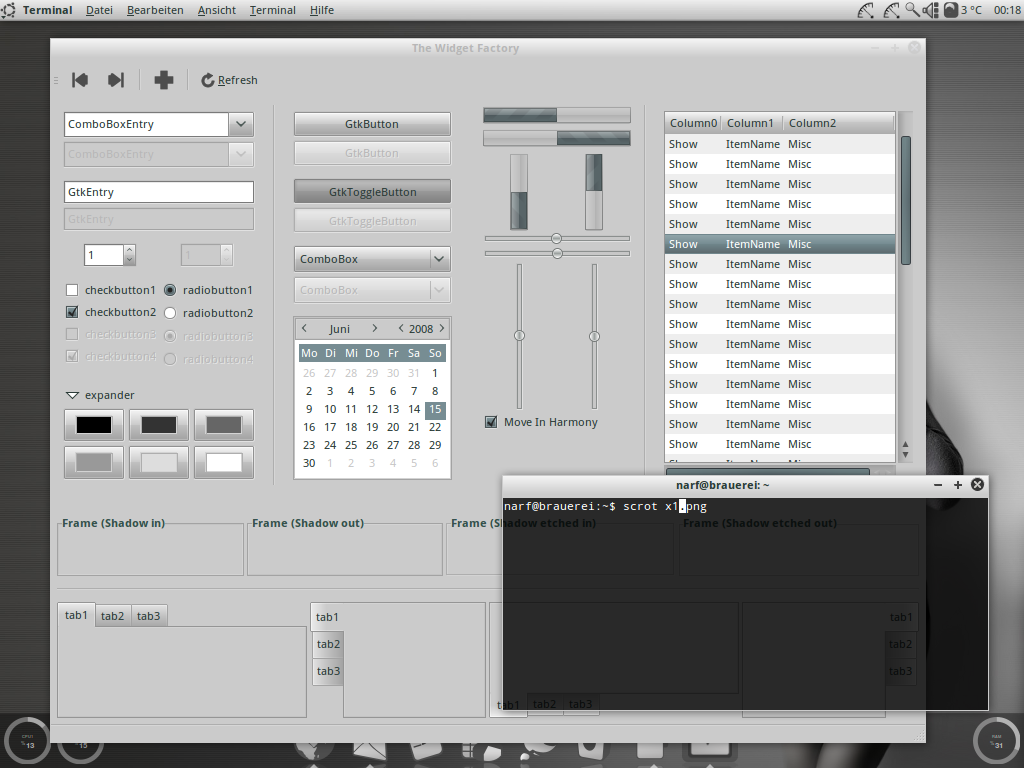This screenshot has width=1024, height=768.
Task: Click the tree list vertical scrollbar
Action: [x=905, y=200]
